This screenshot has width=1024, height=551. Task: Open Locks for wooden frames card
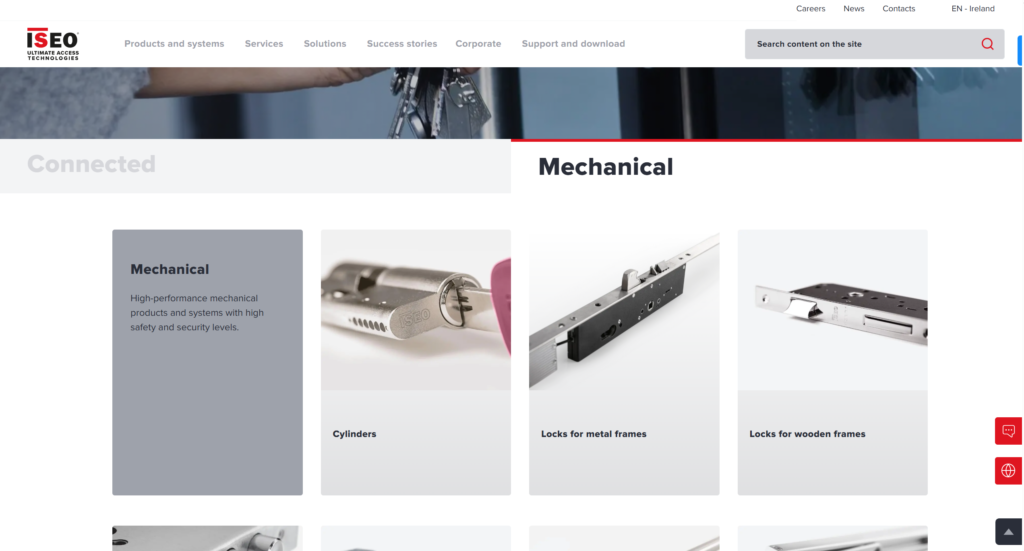(x=833, y=362)
